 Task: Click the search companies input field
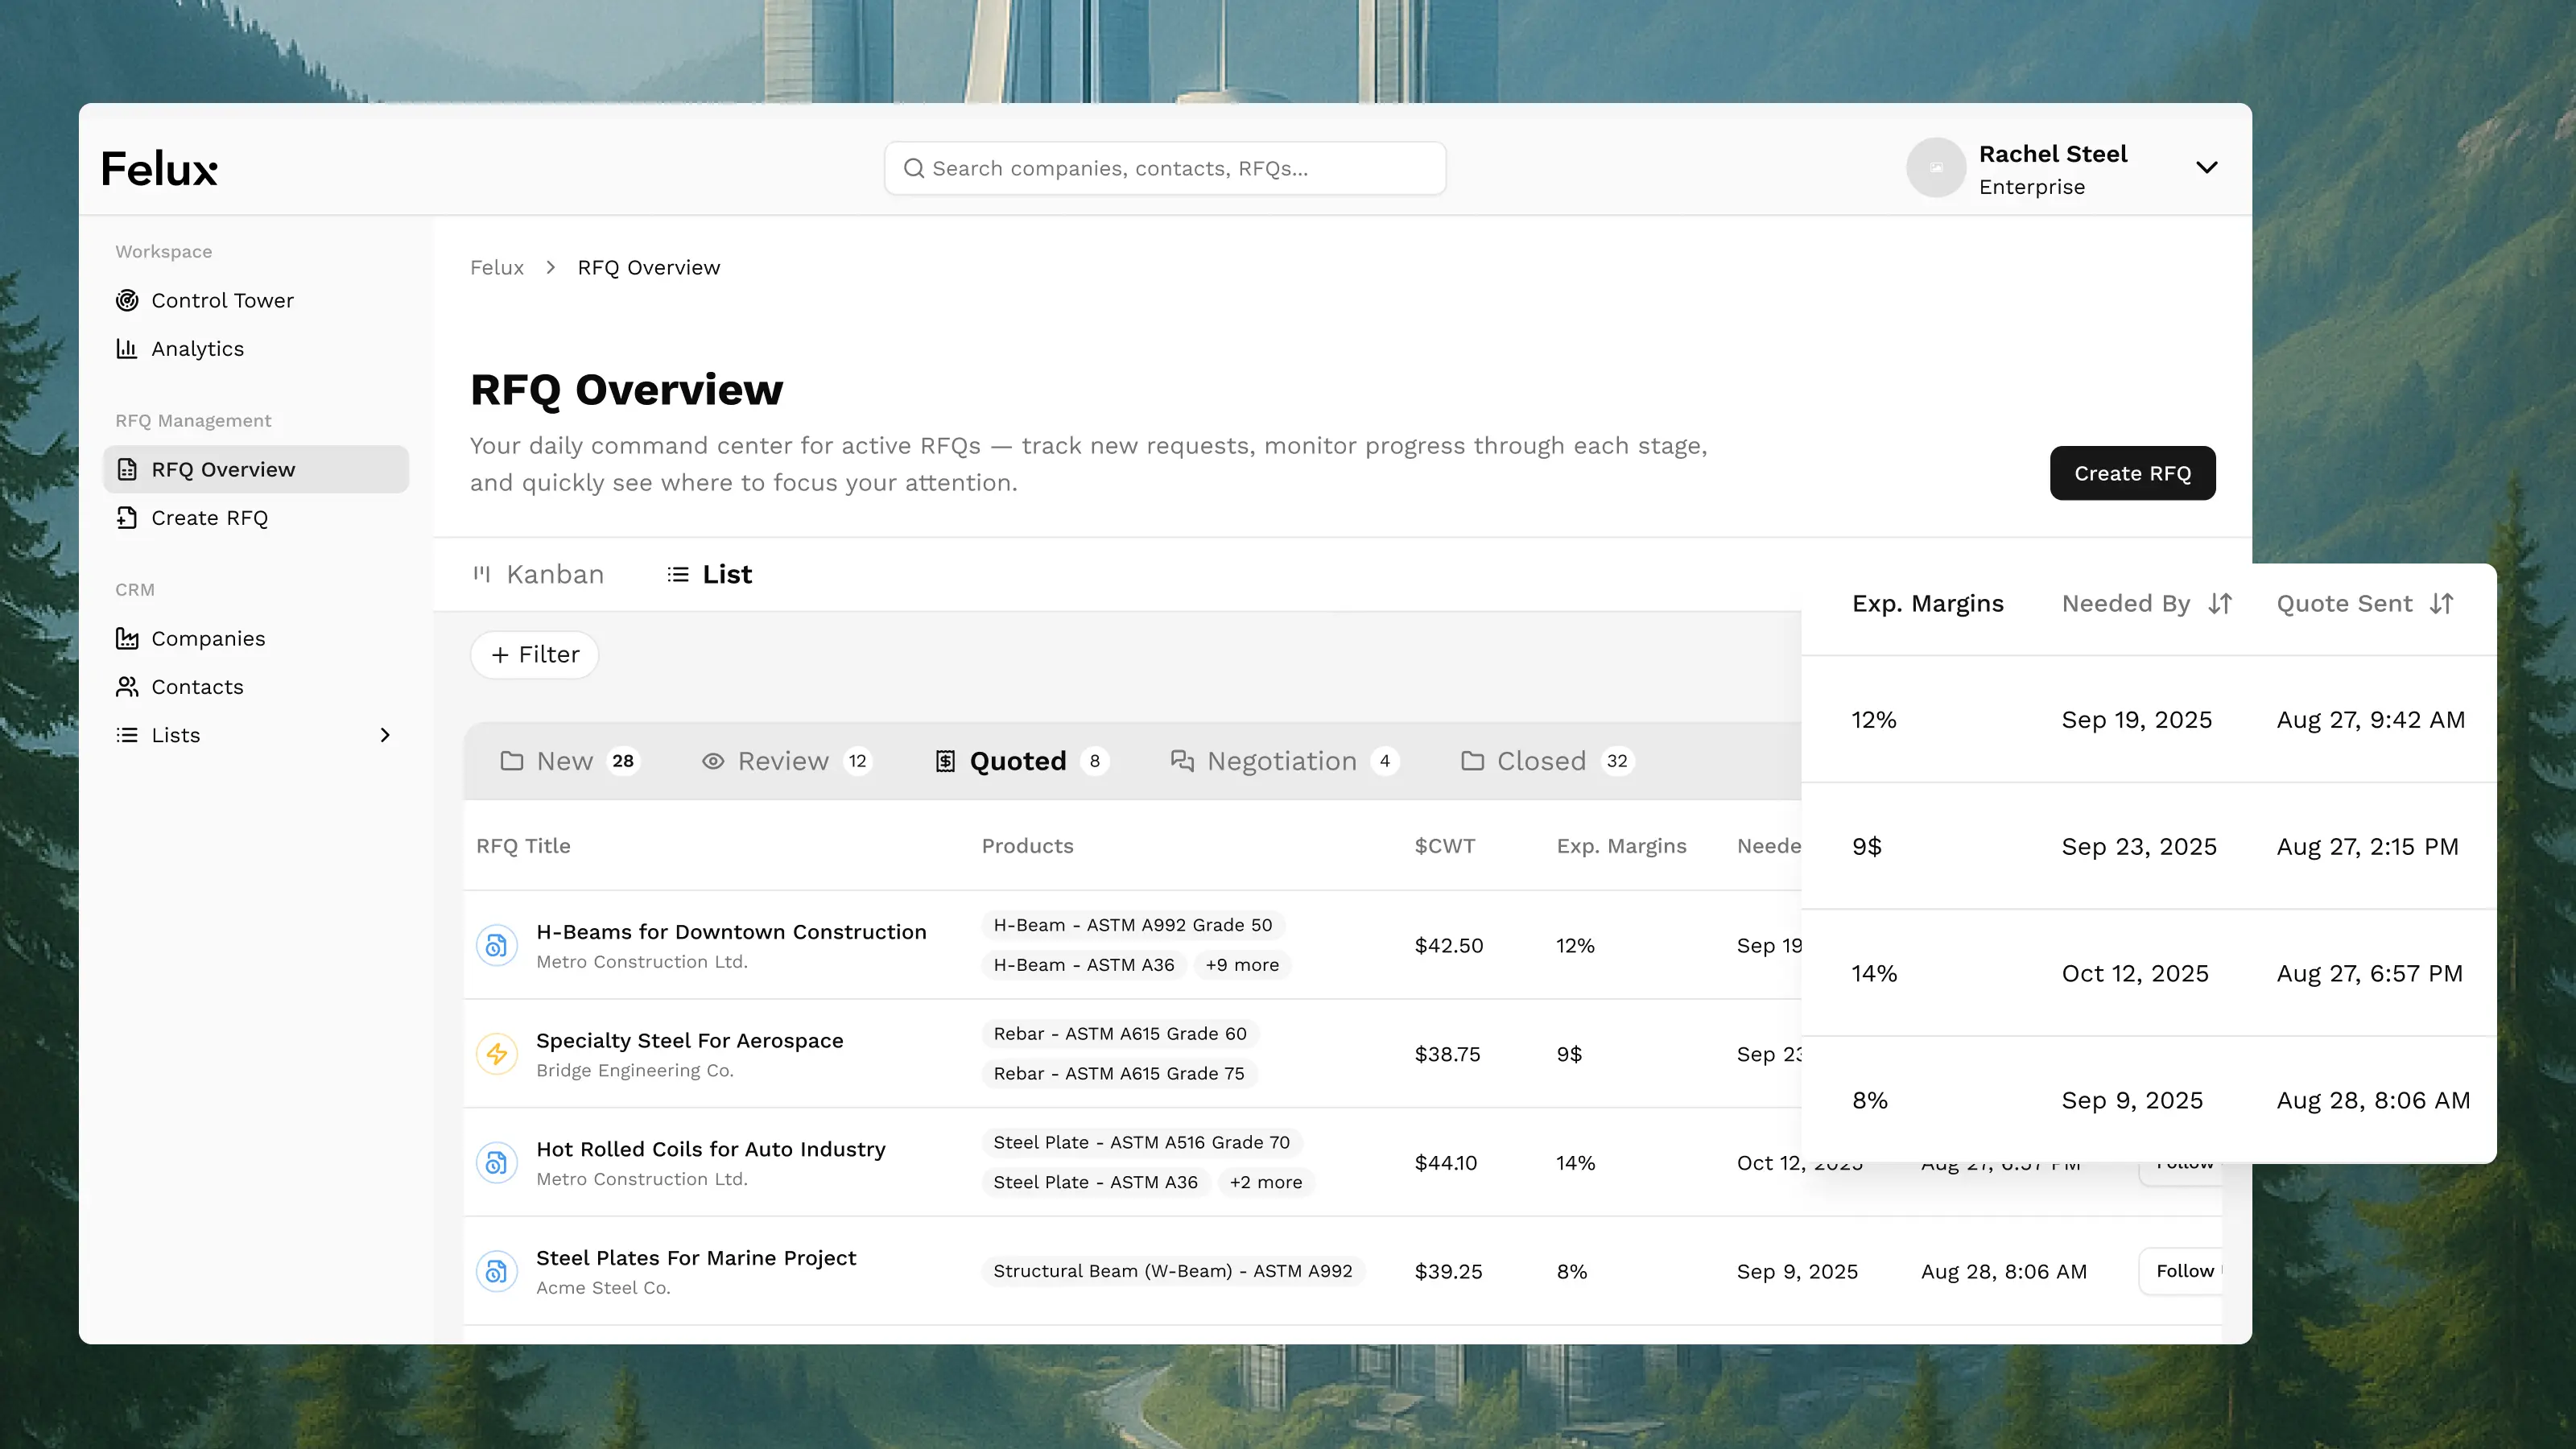click(1164, 168)
